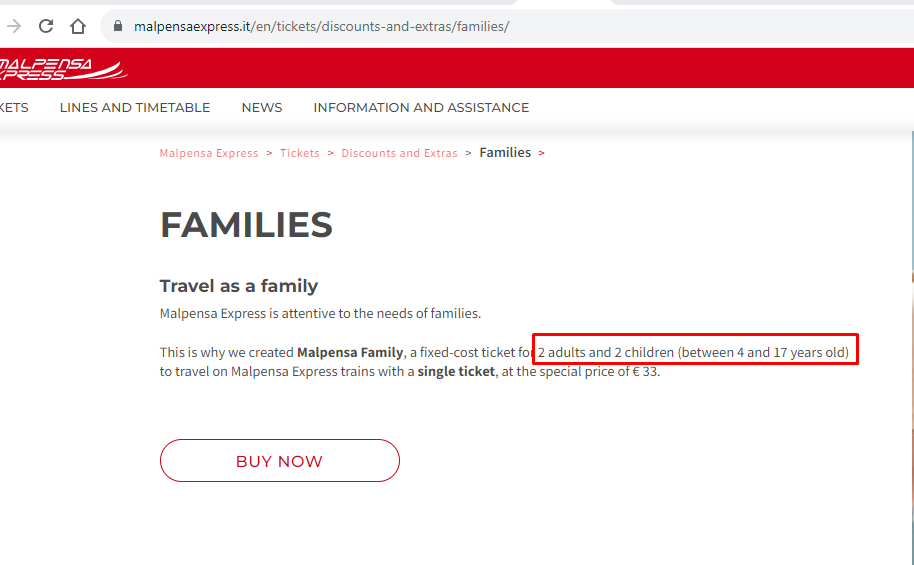Go to Malpensa Express breadcrumb link
The image size is (914, 565).
tap(209, 153)
